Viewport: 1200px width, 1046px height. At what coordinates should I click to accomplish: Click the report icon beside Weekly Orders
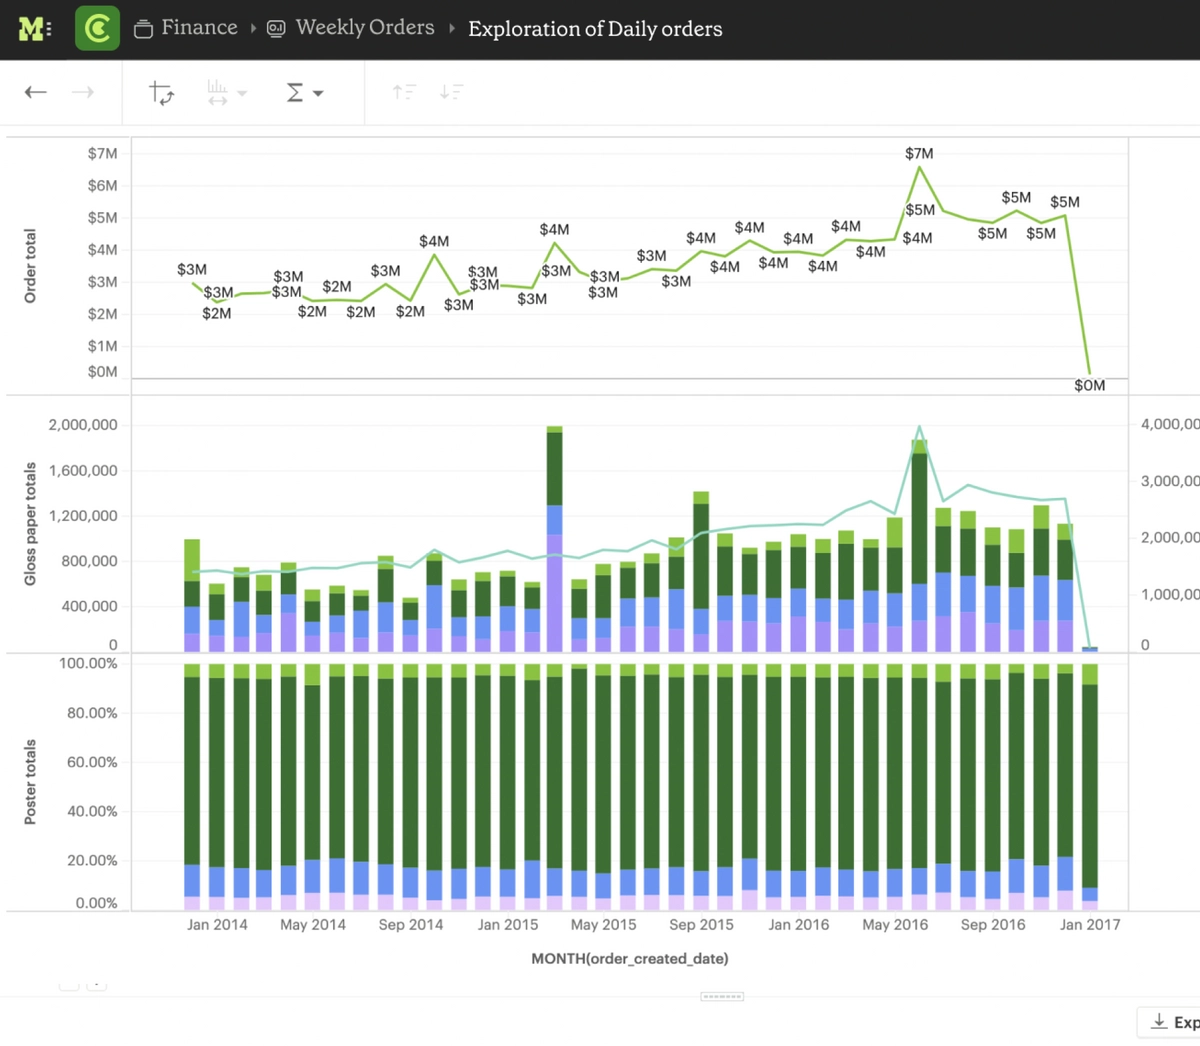pyautogui.click(x=275, y=28)
